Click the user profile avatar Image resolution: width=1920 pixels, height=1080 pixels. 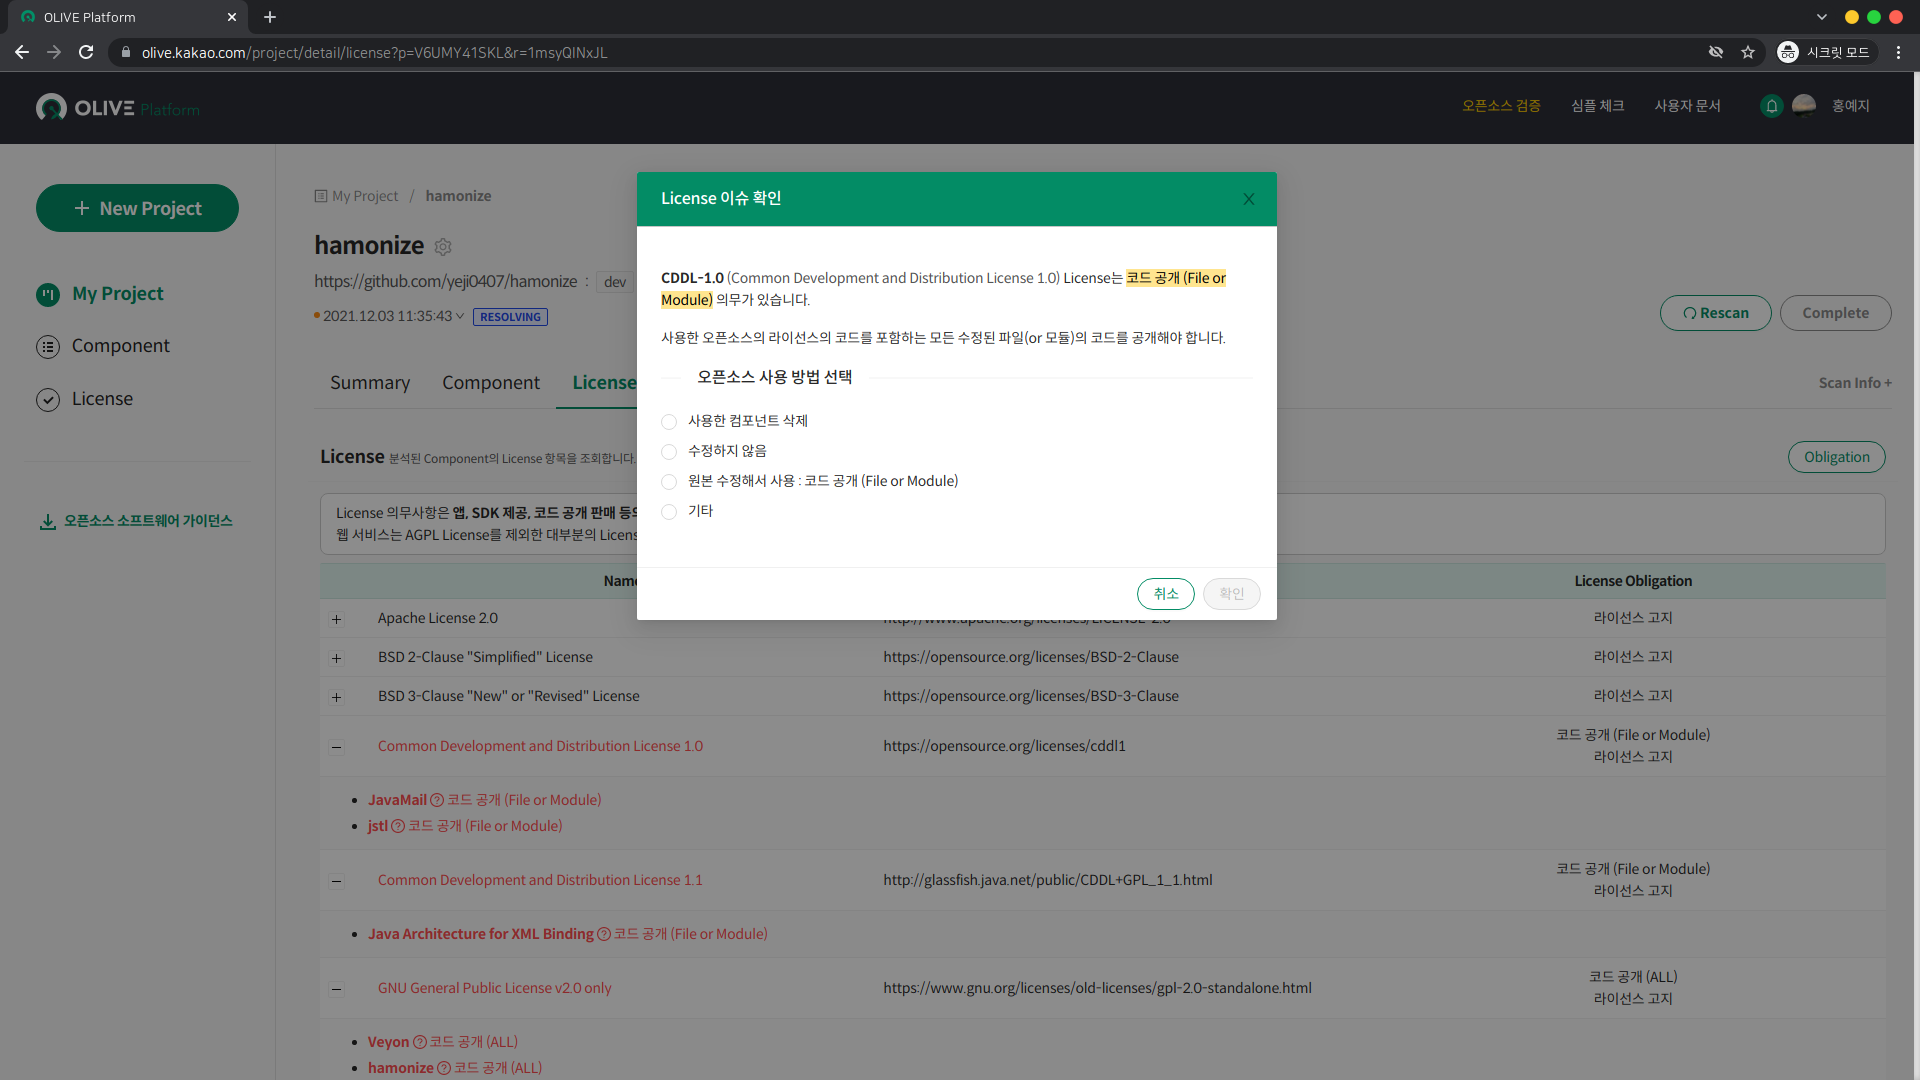[x=1804, y=106]
